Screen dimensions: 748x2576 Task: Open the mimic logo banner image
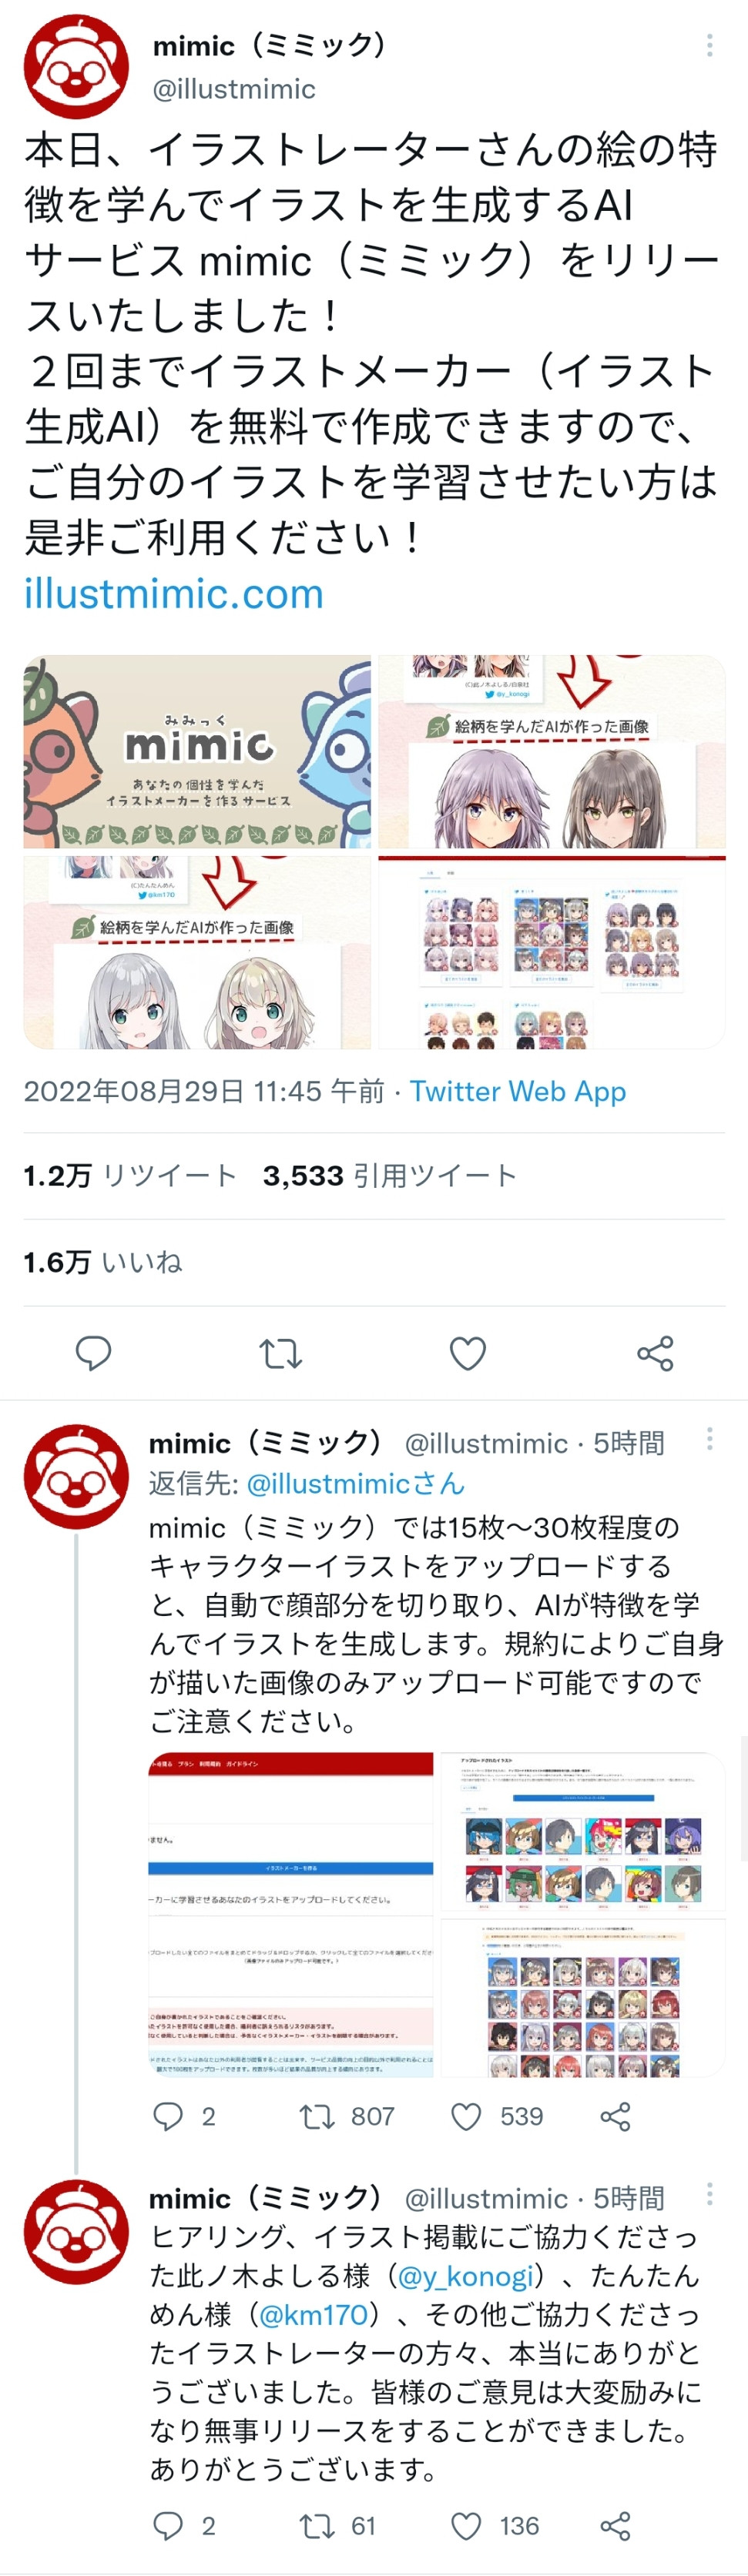pyautogui.click(x=197, y=751)
